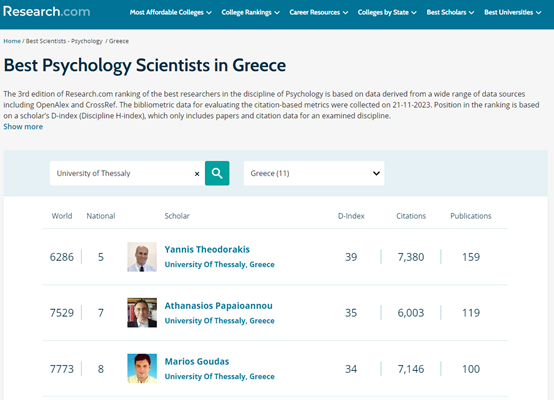
Task: Click University Of Thessaly link under Yannis Theodorakis
Action: tap(219, 264)
